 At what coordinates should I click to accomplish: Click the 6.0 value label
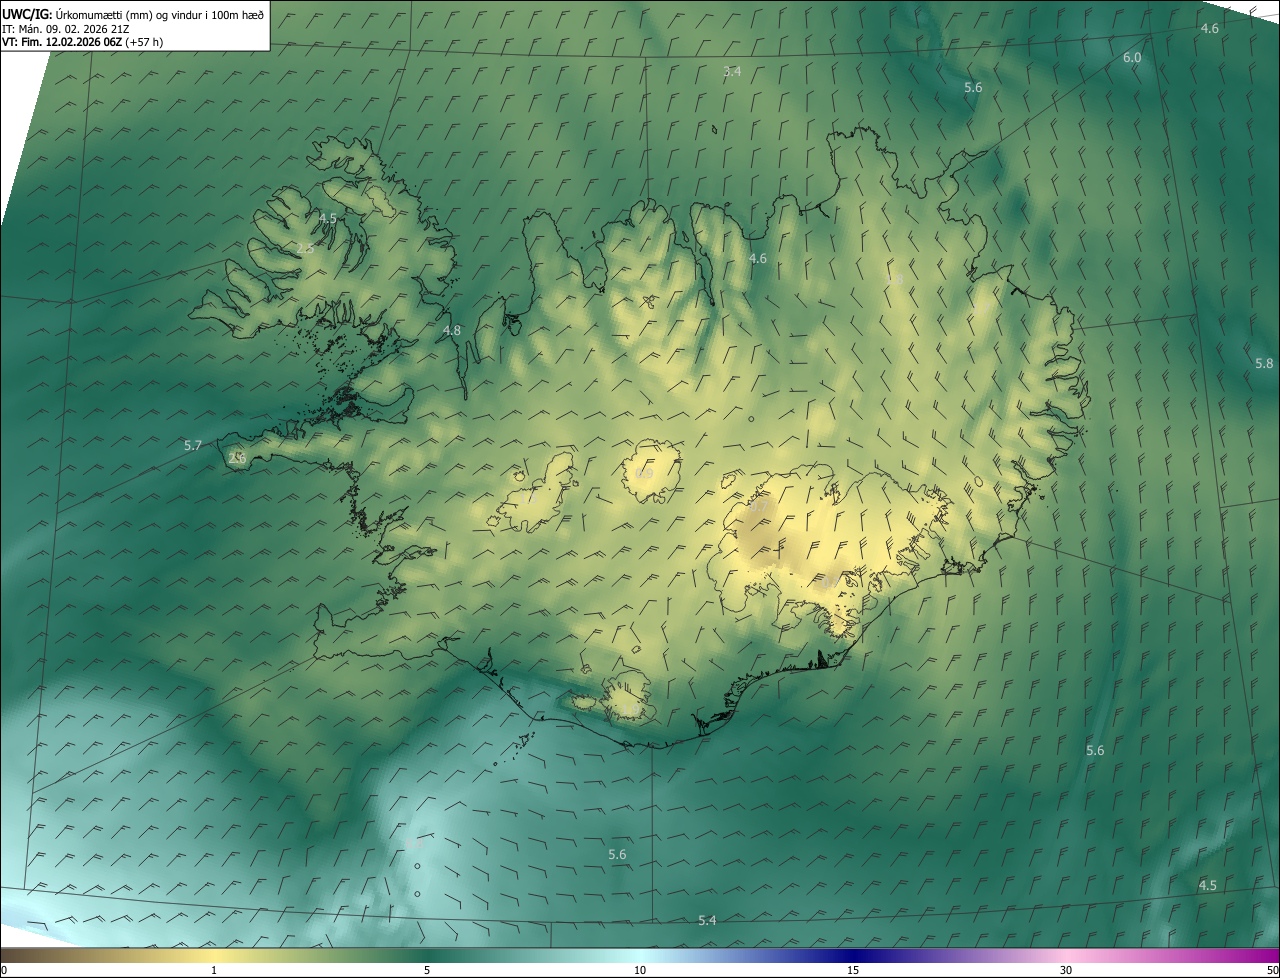coord(1132,58)
